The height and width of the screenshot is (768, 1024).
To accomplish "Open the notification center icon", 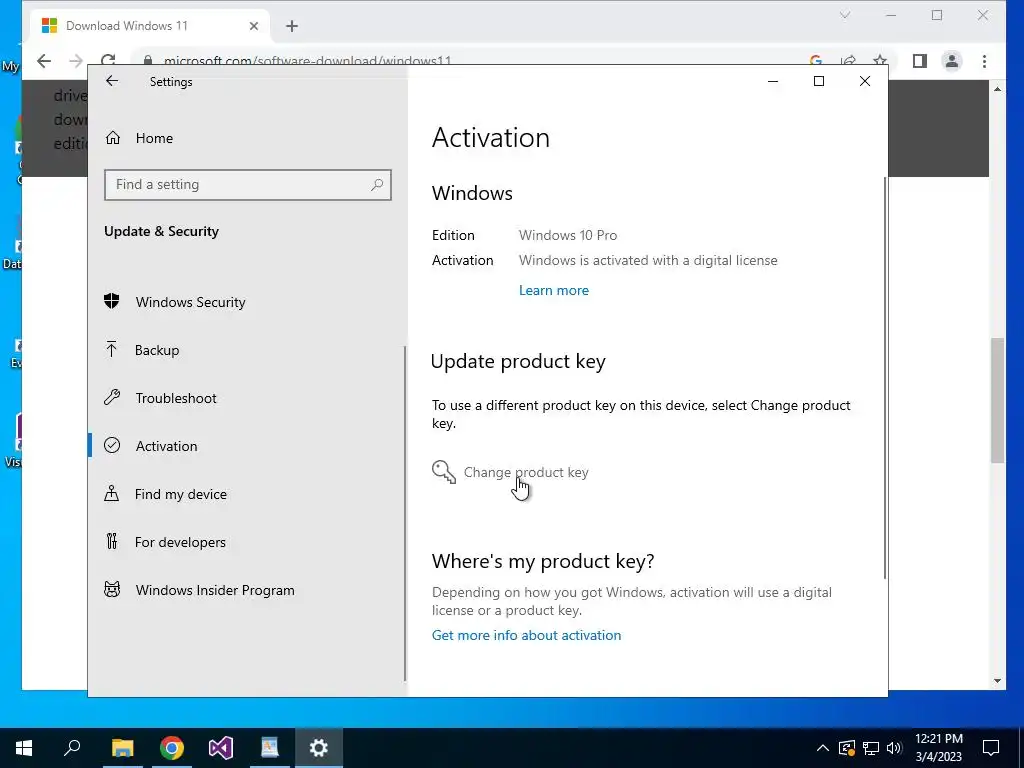I will (991, 748).
